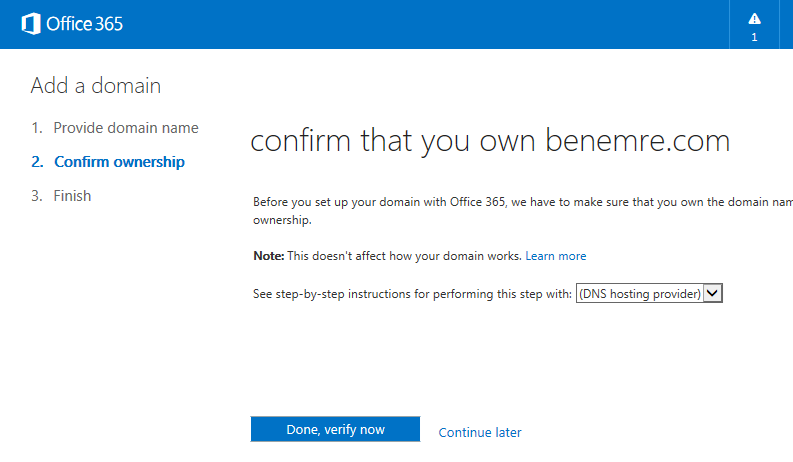
Task: Click the Done, verify now button
Action: point(335,429)
